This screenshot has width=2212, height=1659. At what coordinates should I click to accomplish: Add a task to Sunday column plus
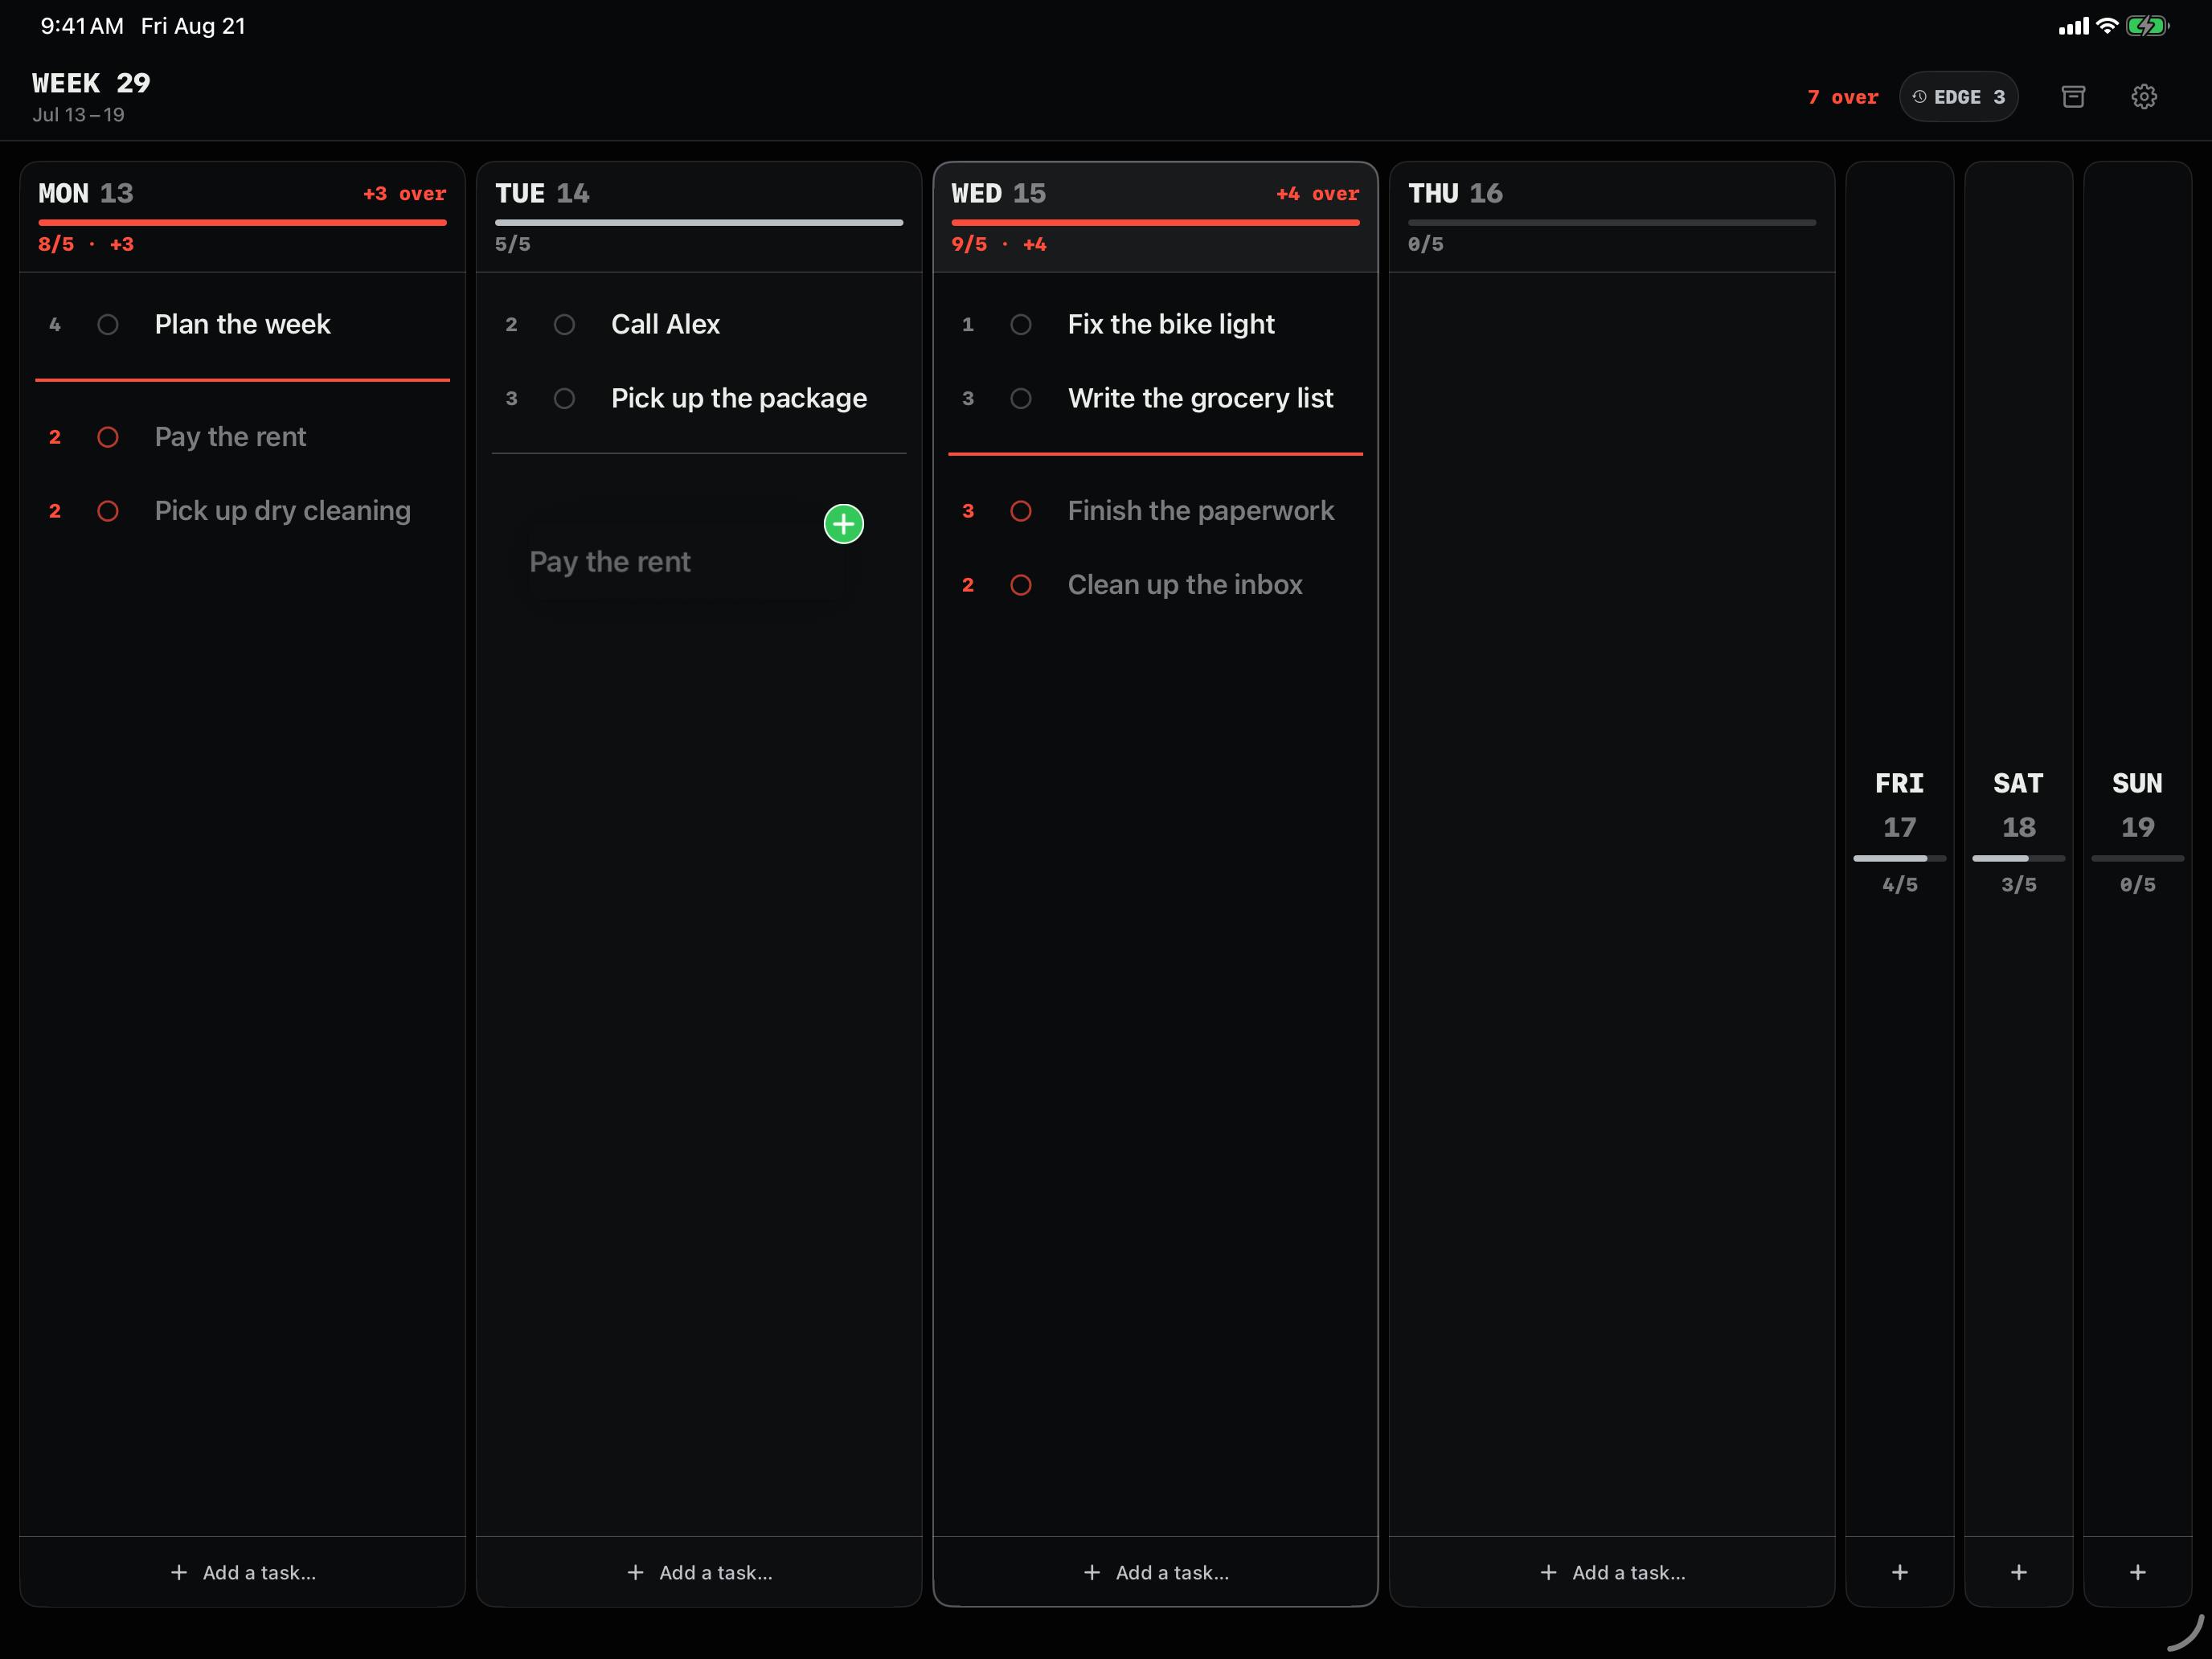(2137, 1572)
